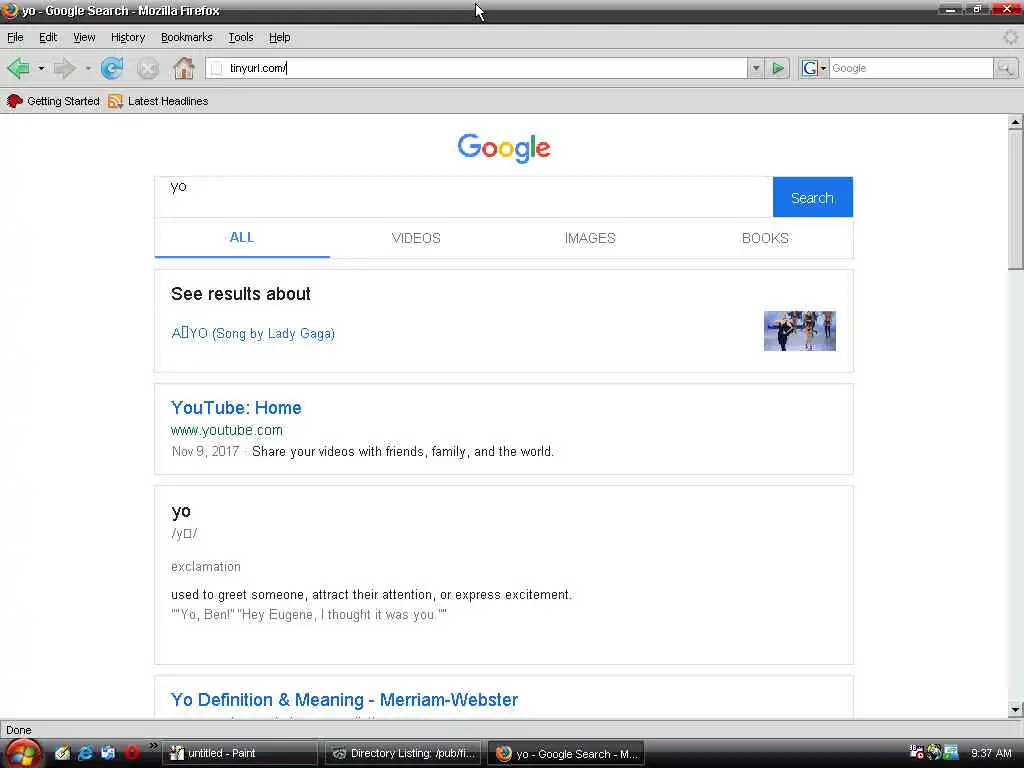Image resolution: width=1024 pixels, height=768 pixels.
Task: Click the page icon in the address bar
Action: tap(217, 68)
